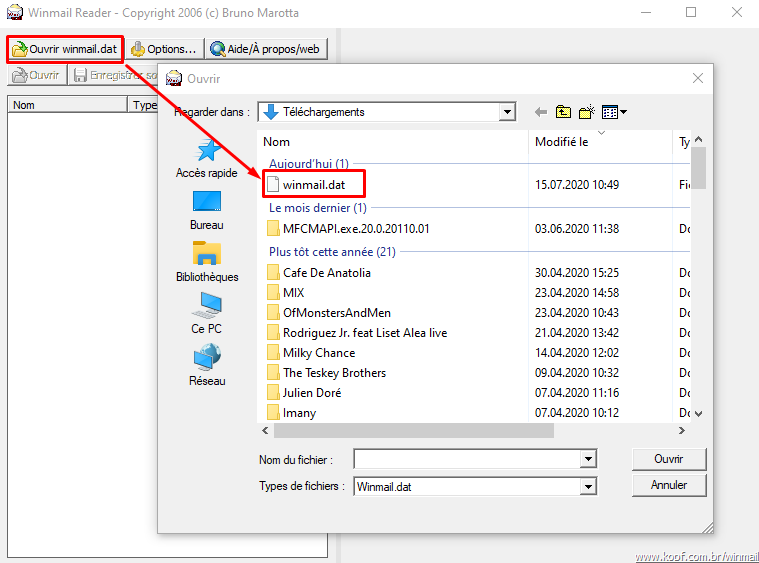The width and height of the screenshot is (759, 563).
Task: Click the horizontal scrollbar in file list
Action: [413, 430]
